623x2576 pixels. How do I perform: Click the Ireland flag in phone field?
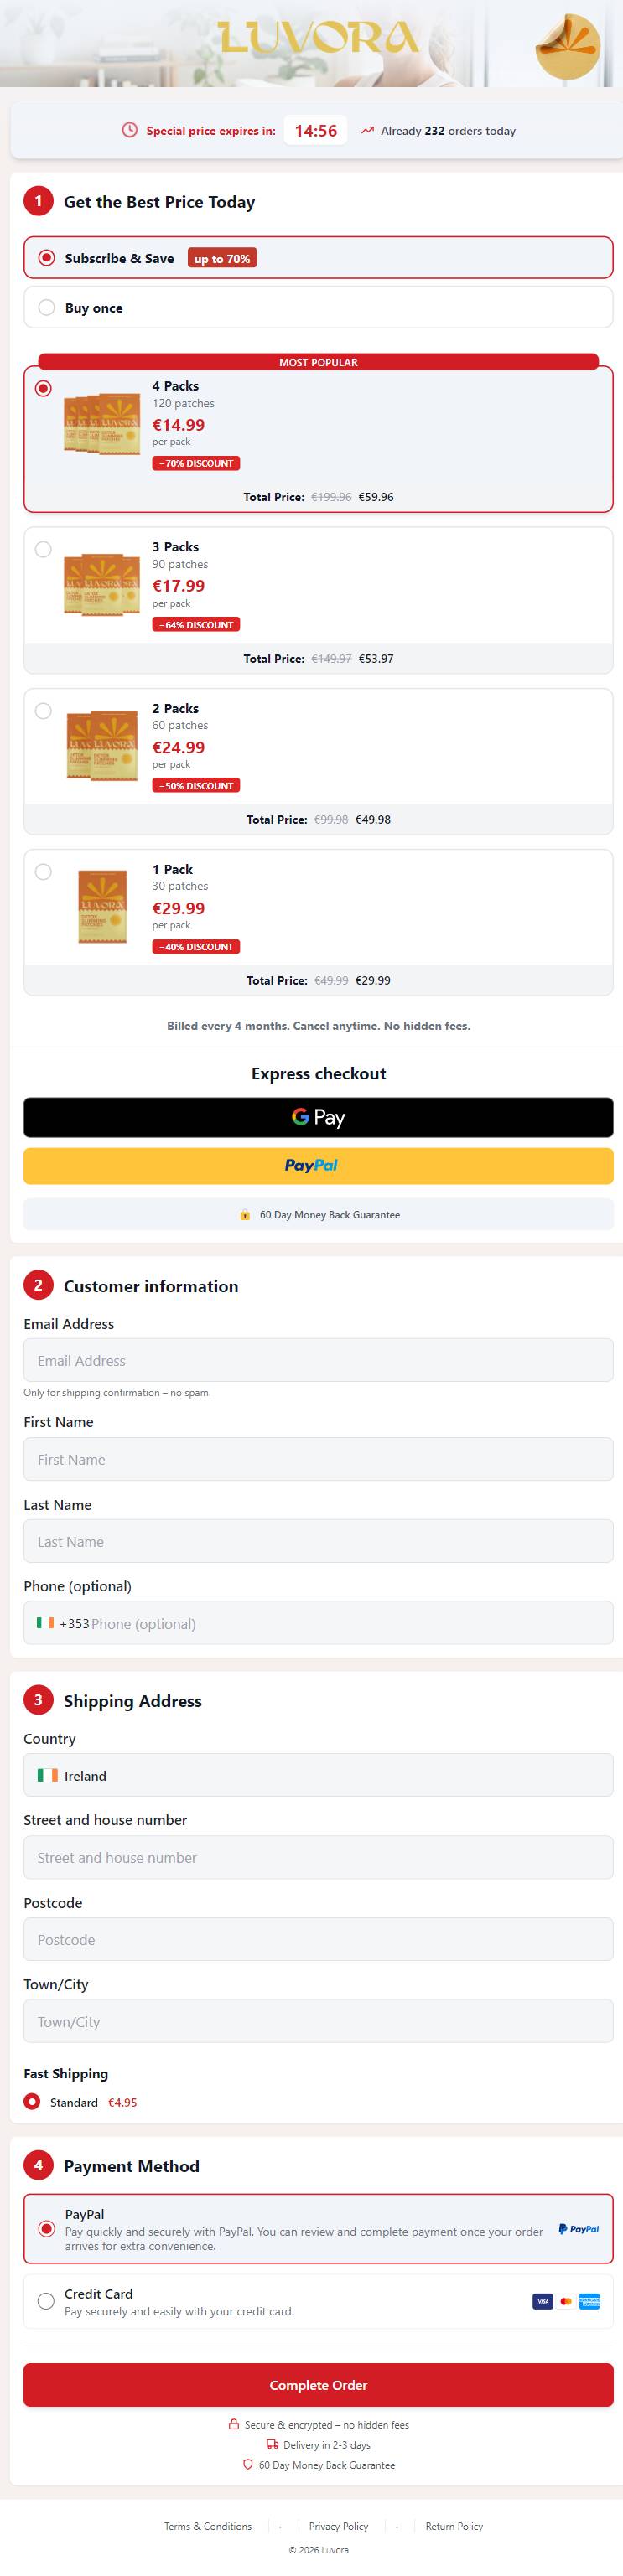[45, 1622]
